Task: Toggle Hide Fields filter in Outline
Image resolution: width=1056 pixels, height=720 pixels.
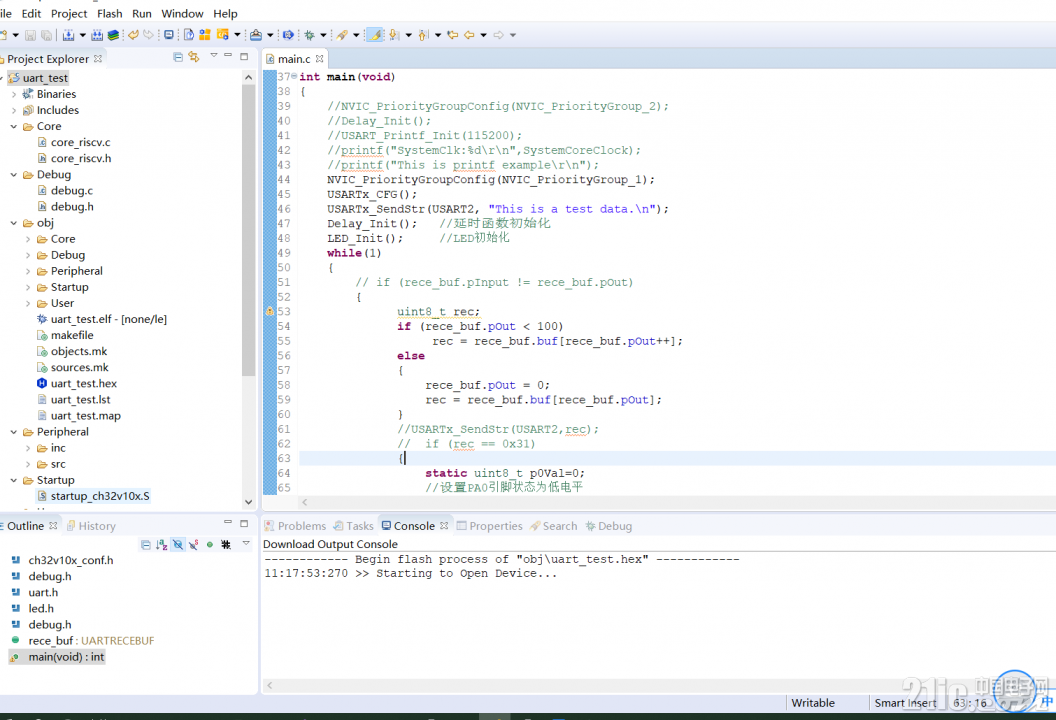Action: 178,544
